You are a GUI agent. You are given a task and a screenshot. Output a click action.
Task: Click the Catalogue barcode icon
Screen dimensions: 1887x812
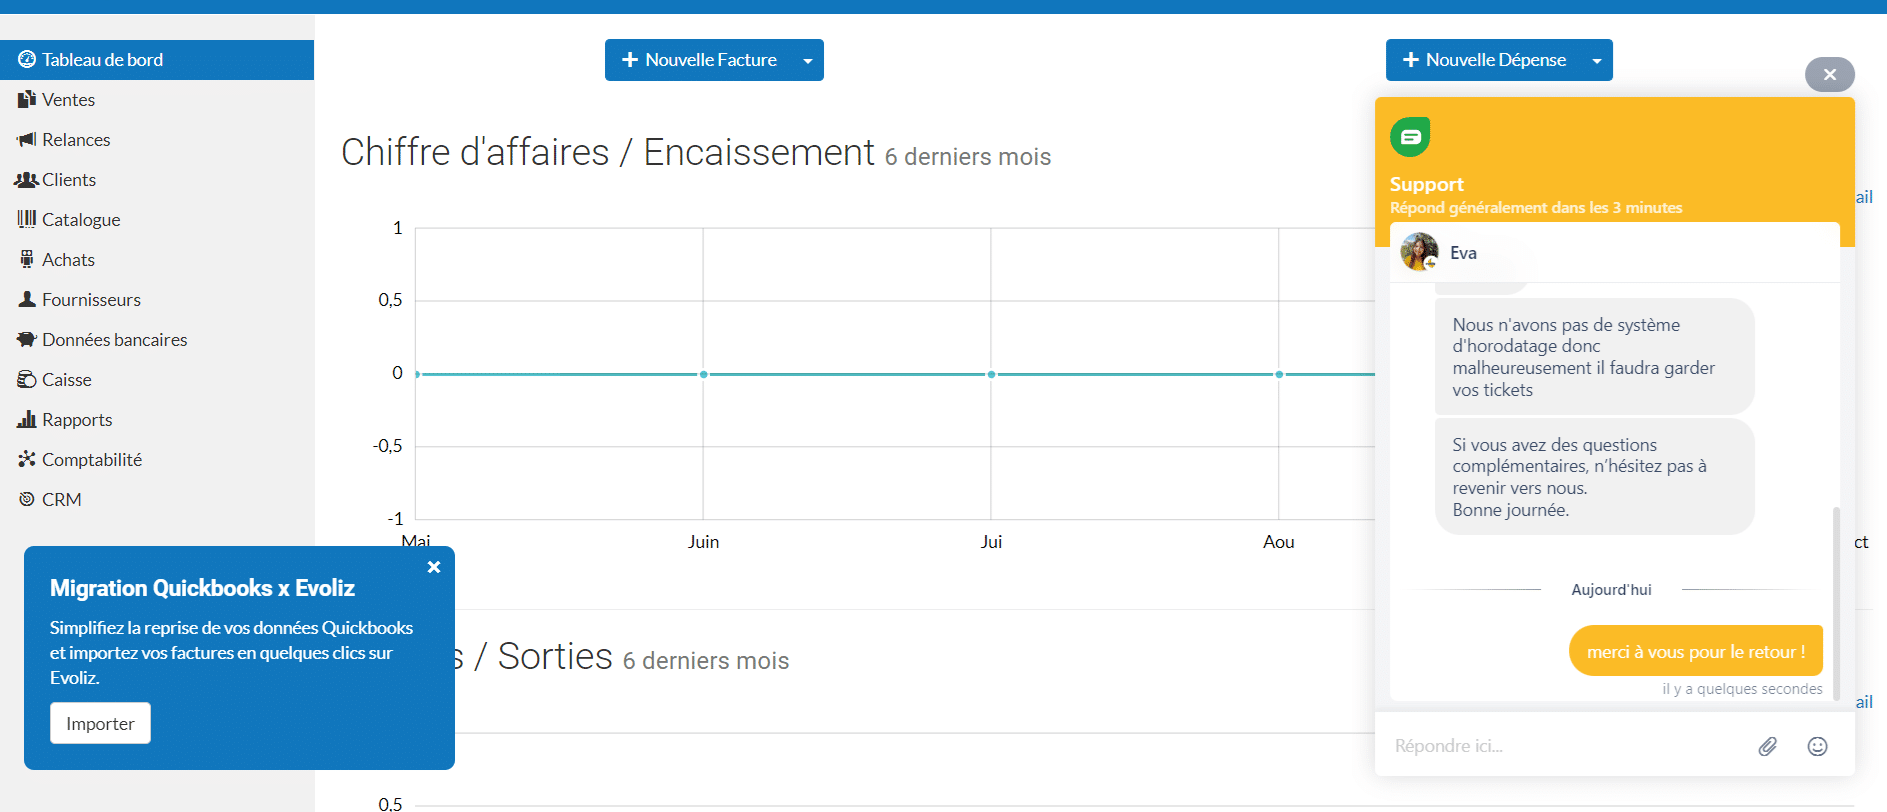[x=27, y=219]
